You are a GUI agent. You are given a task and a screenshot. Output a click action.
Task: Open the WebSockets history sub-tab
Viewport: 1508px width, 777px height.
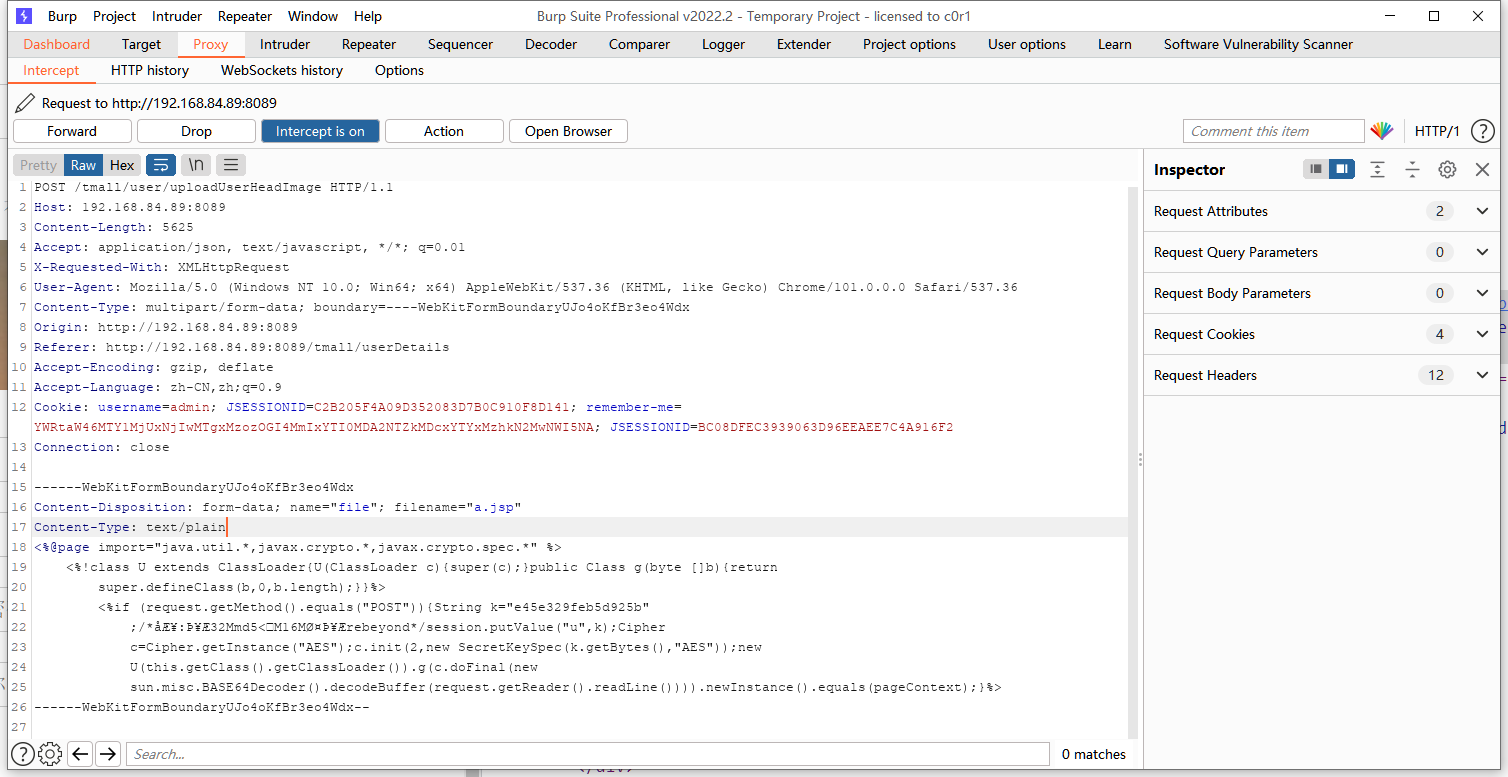(282, 70)
